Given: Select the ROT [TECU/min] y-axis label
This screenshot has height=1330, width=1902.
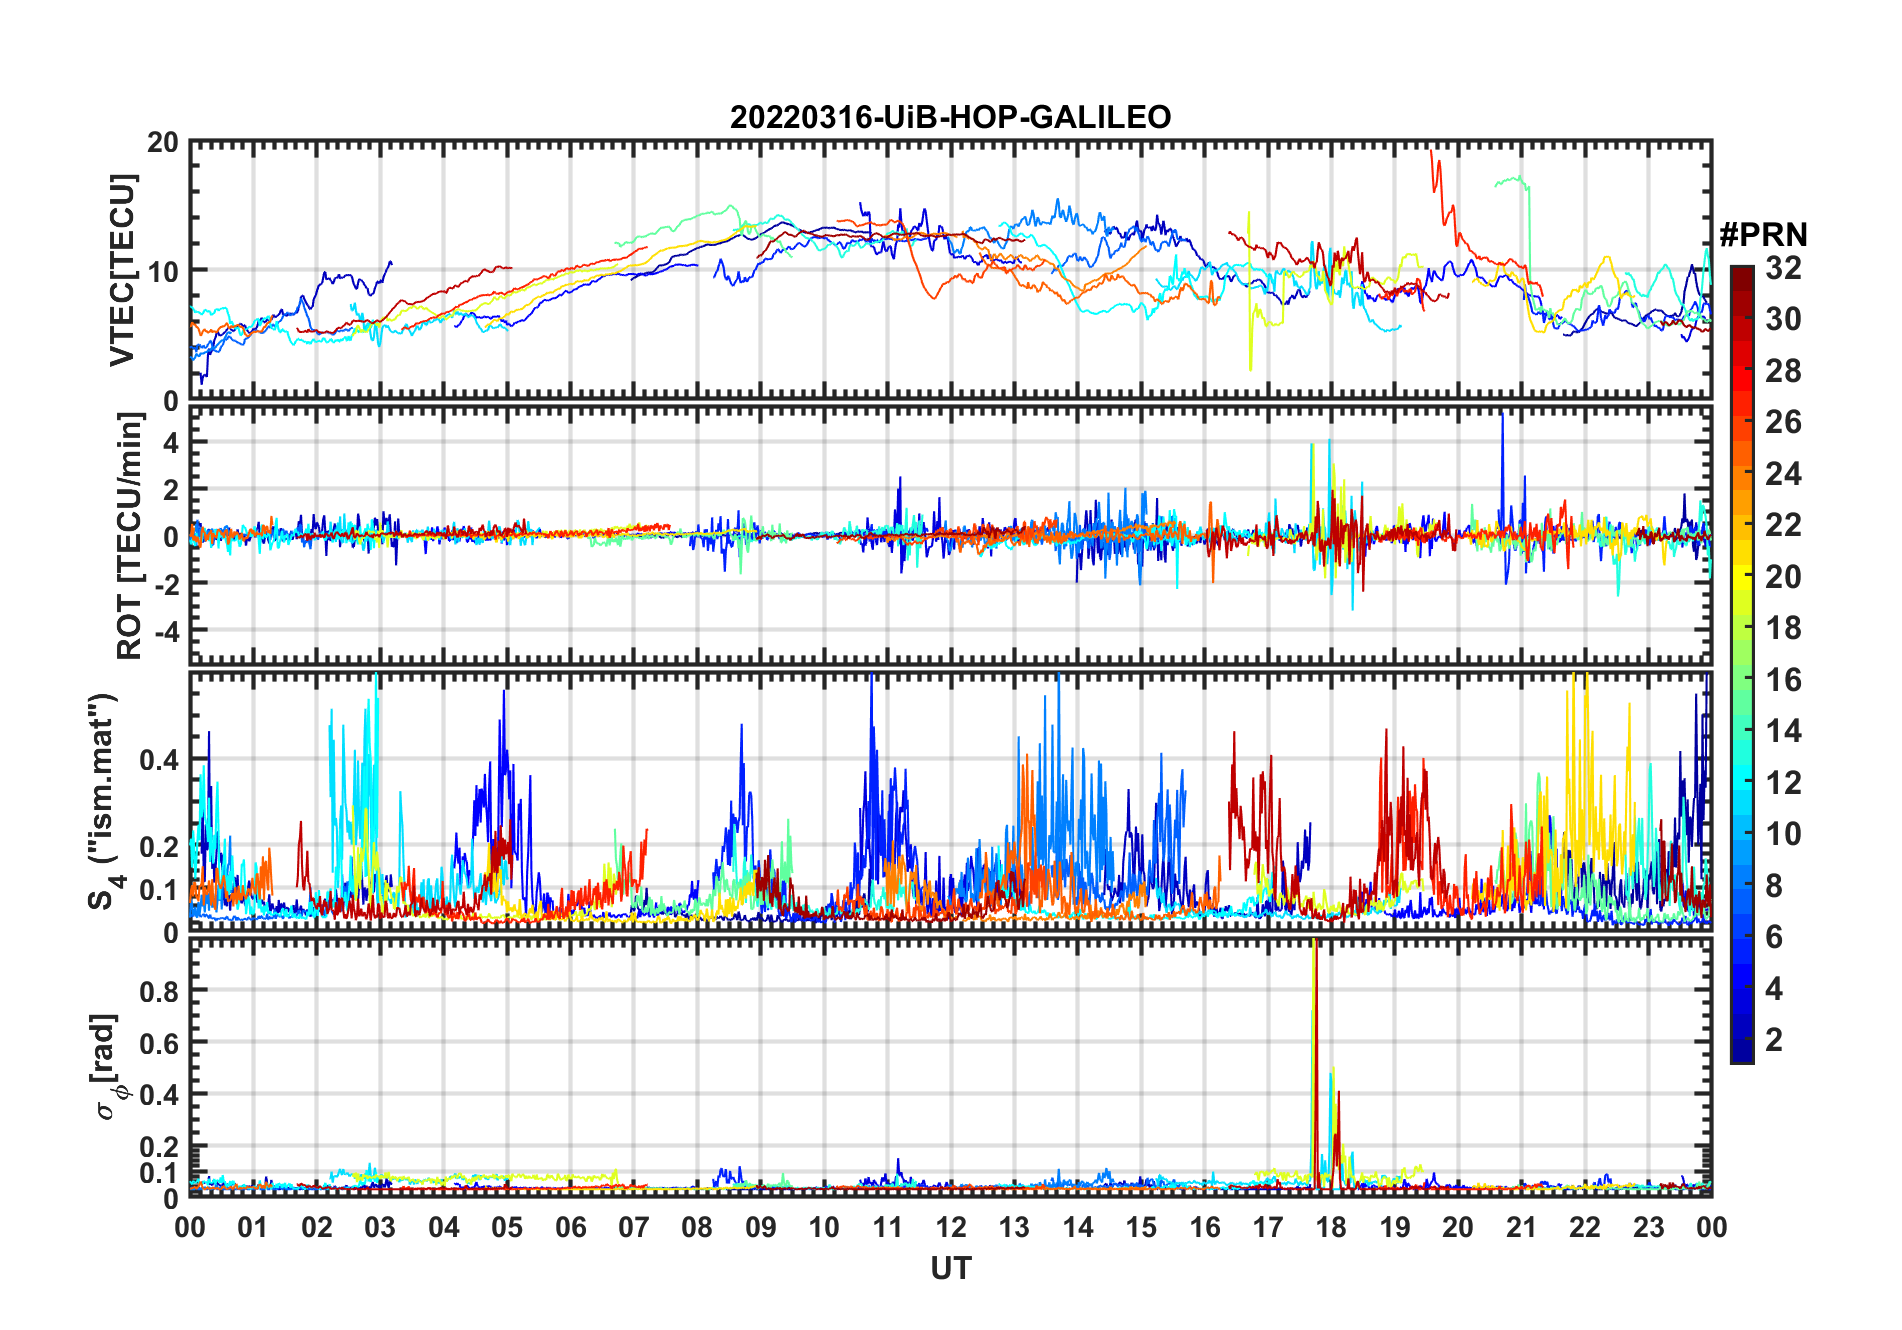Looking at the screenshot, I should point(129,536).
